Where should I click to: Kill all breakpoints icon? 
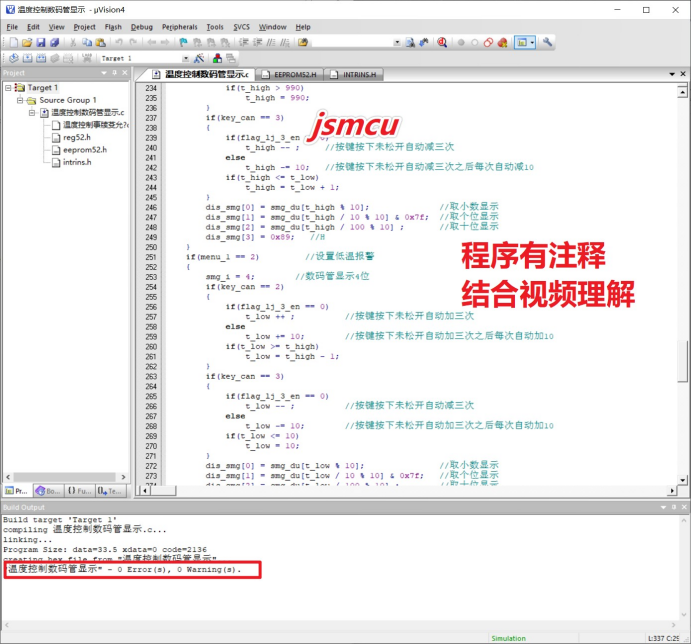[502, 43]
